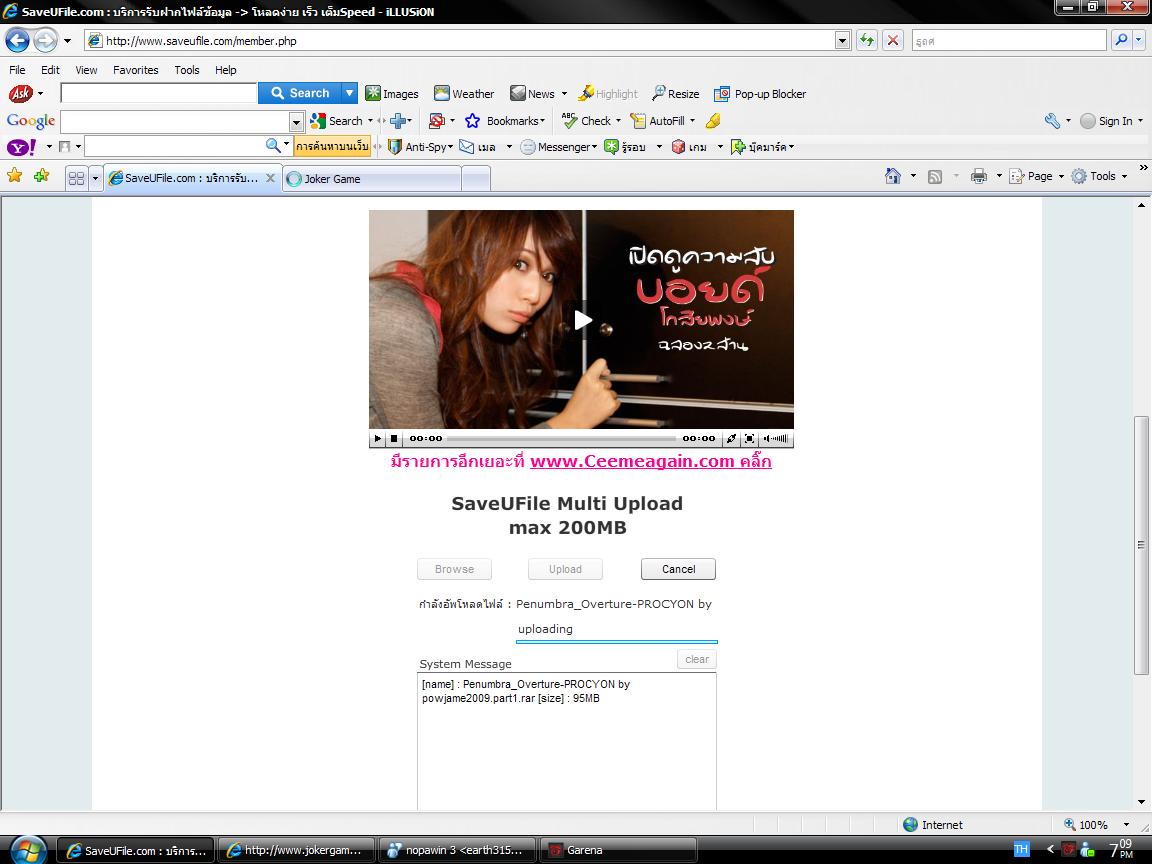
Task: Click the Resize tool on Ask toolbar
Action: click(675, 93)
